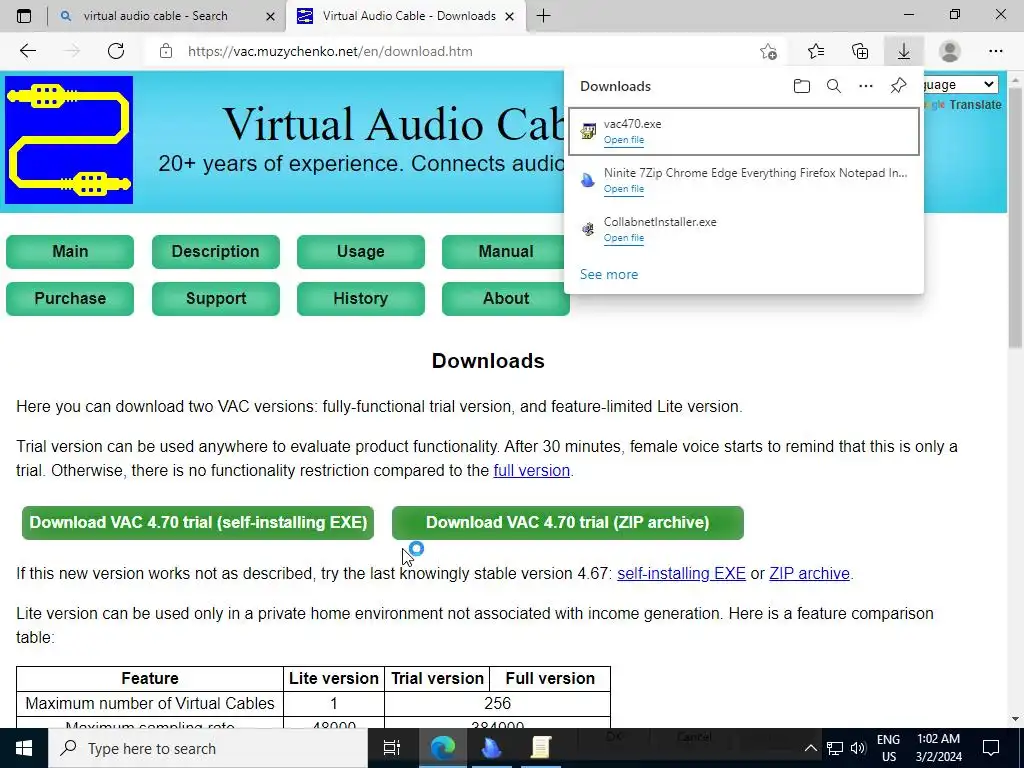Show hidden system tray icons
1024x768 pixels.
(810, 748)
